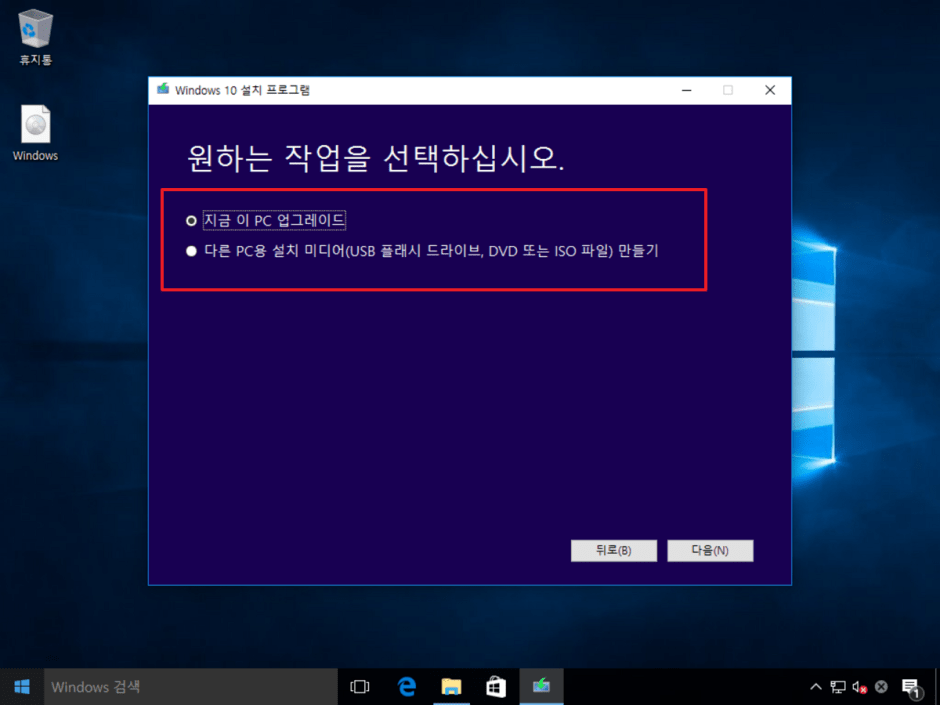The image size is (940, 705).
Task: Select the Windows disc image desktop icon
Action: [x=35, y=133]
